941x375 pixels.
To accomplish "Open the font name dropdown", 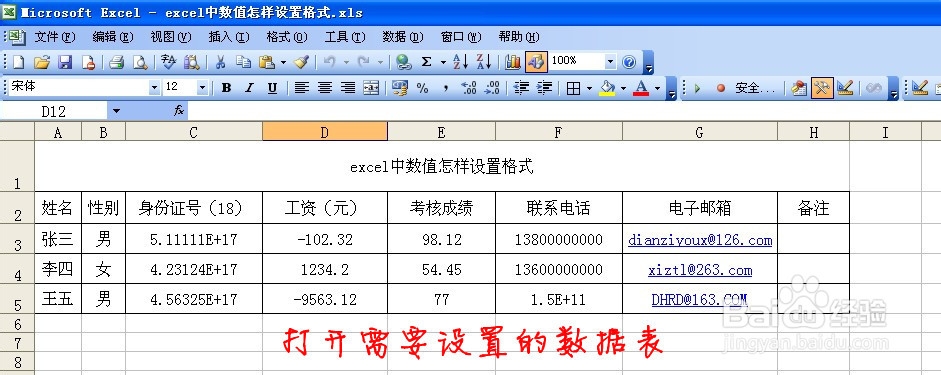I will (x=154, y=88).
